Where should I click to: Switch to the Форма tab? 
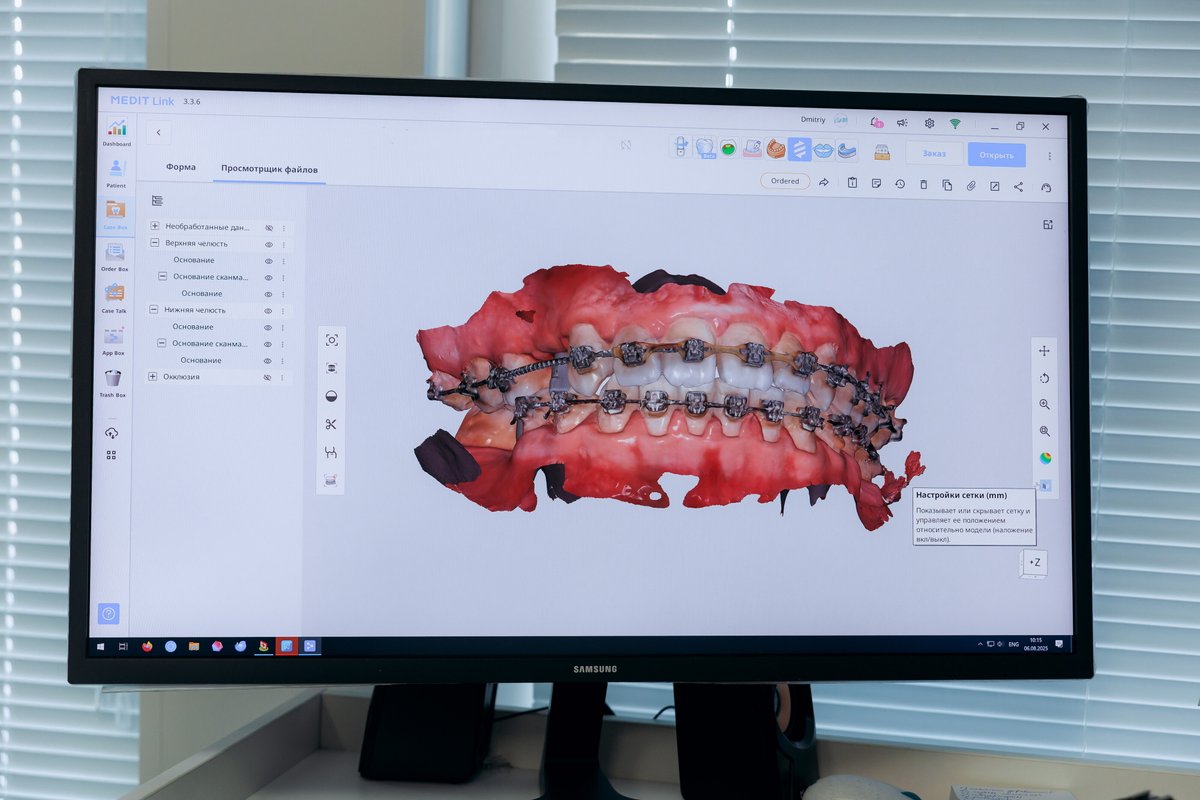181,167
